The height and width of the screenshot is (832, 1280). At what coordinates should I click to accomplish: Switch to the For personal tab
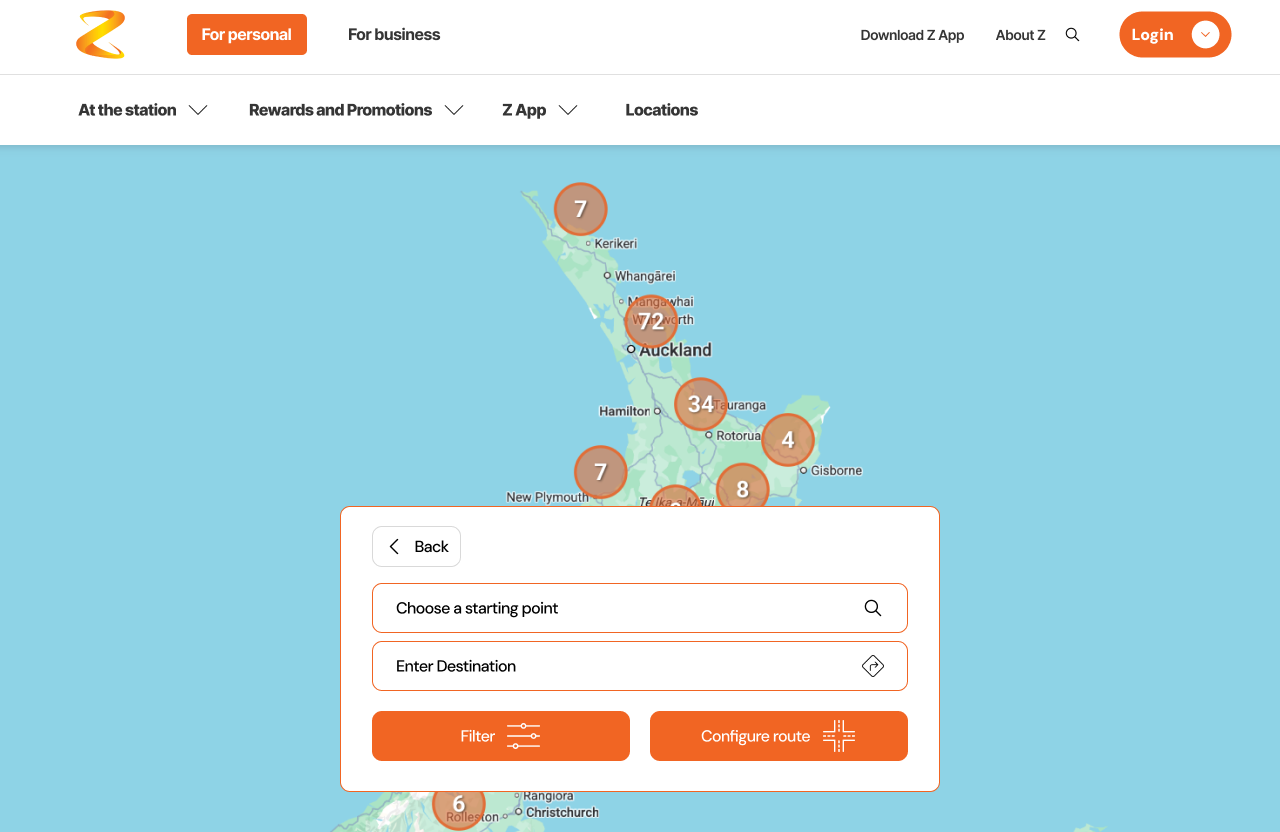pyautogui.click(x=247, y=35)
